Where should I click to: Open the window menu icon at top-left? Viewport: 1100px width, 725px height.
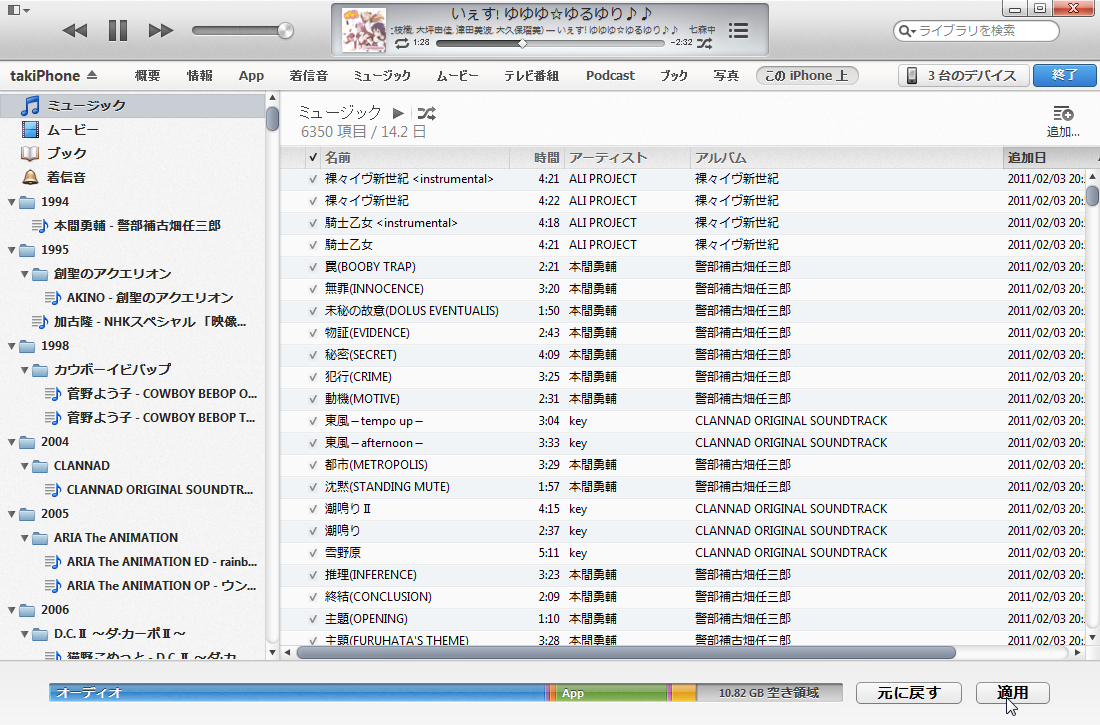click(x=18, y=11)
